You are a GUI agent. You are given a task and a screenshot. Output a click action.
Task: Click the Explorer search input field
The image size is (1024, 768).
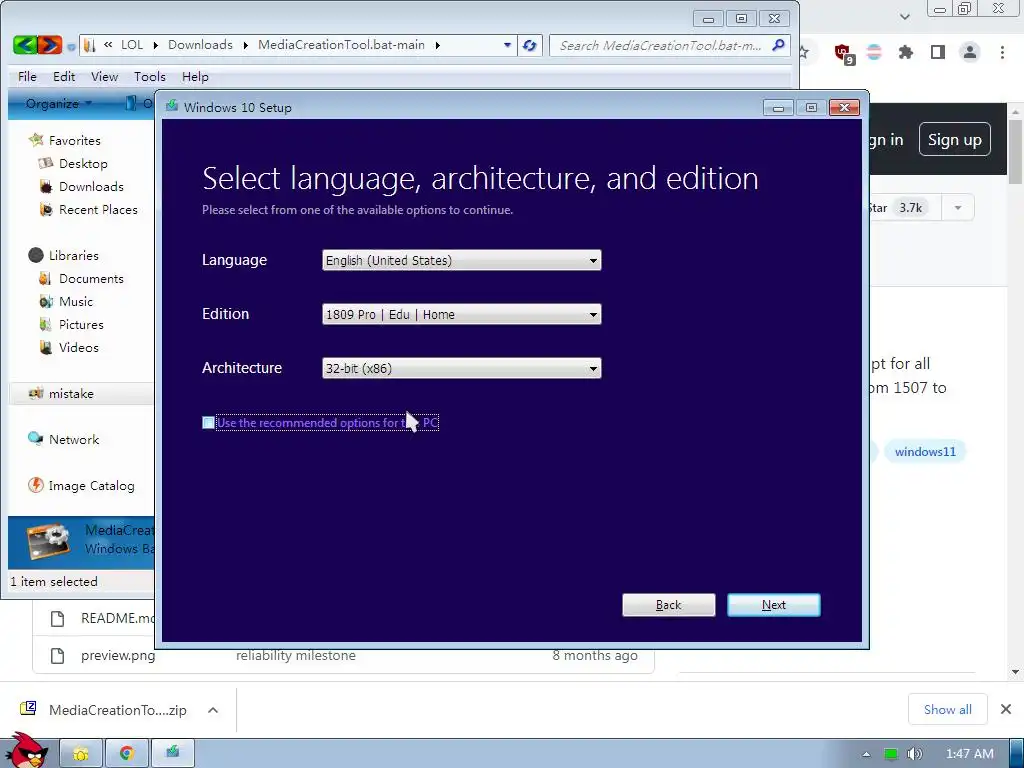(x=661, y=45)
